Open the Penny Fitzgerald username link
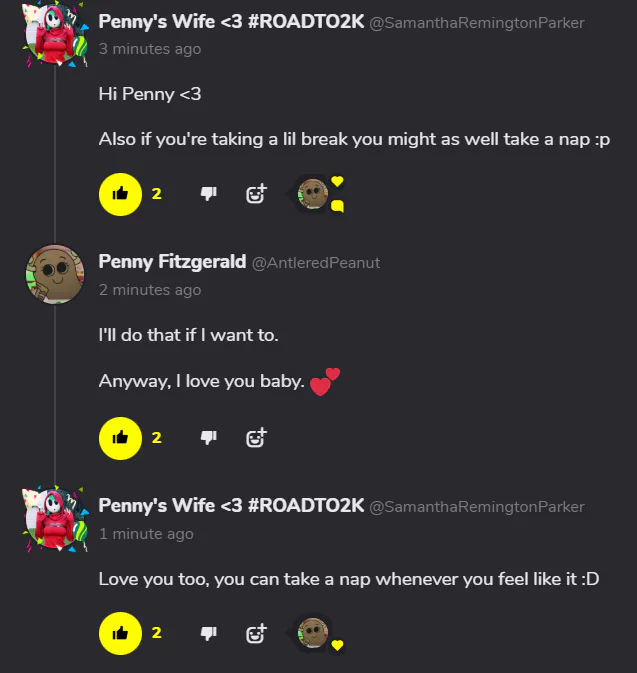Image resolution: width=637 pixels, height=673 pixels. pos(172,262)
